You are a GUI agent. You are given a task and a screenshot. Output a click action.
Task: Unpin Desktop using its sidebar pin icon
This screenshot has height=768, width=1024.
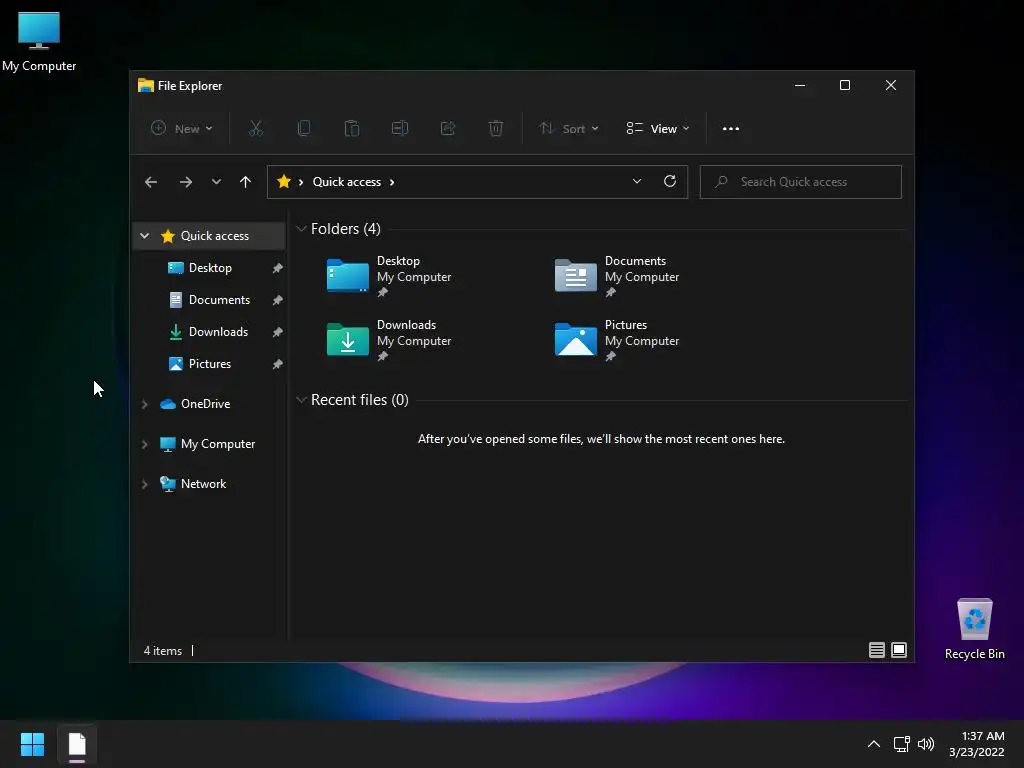pos(278,268)
